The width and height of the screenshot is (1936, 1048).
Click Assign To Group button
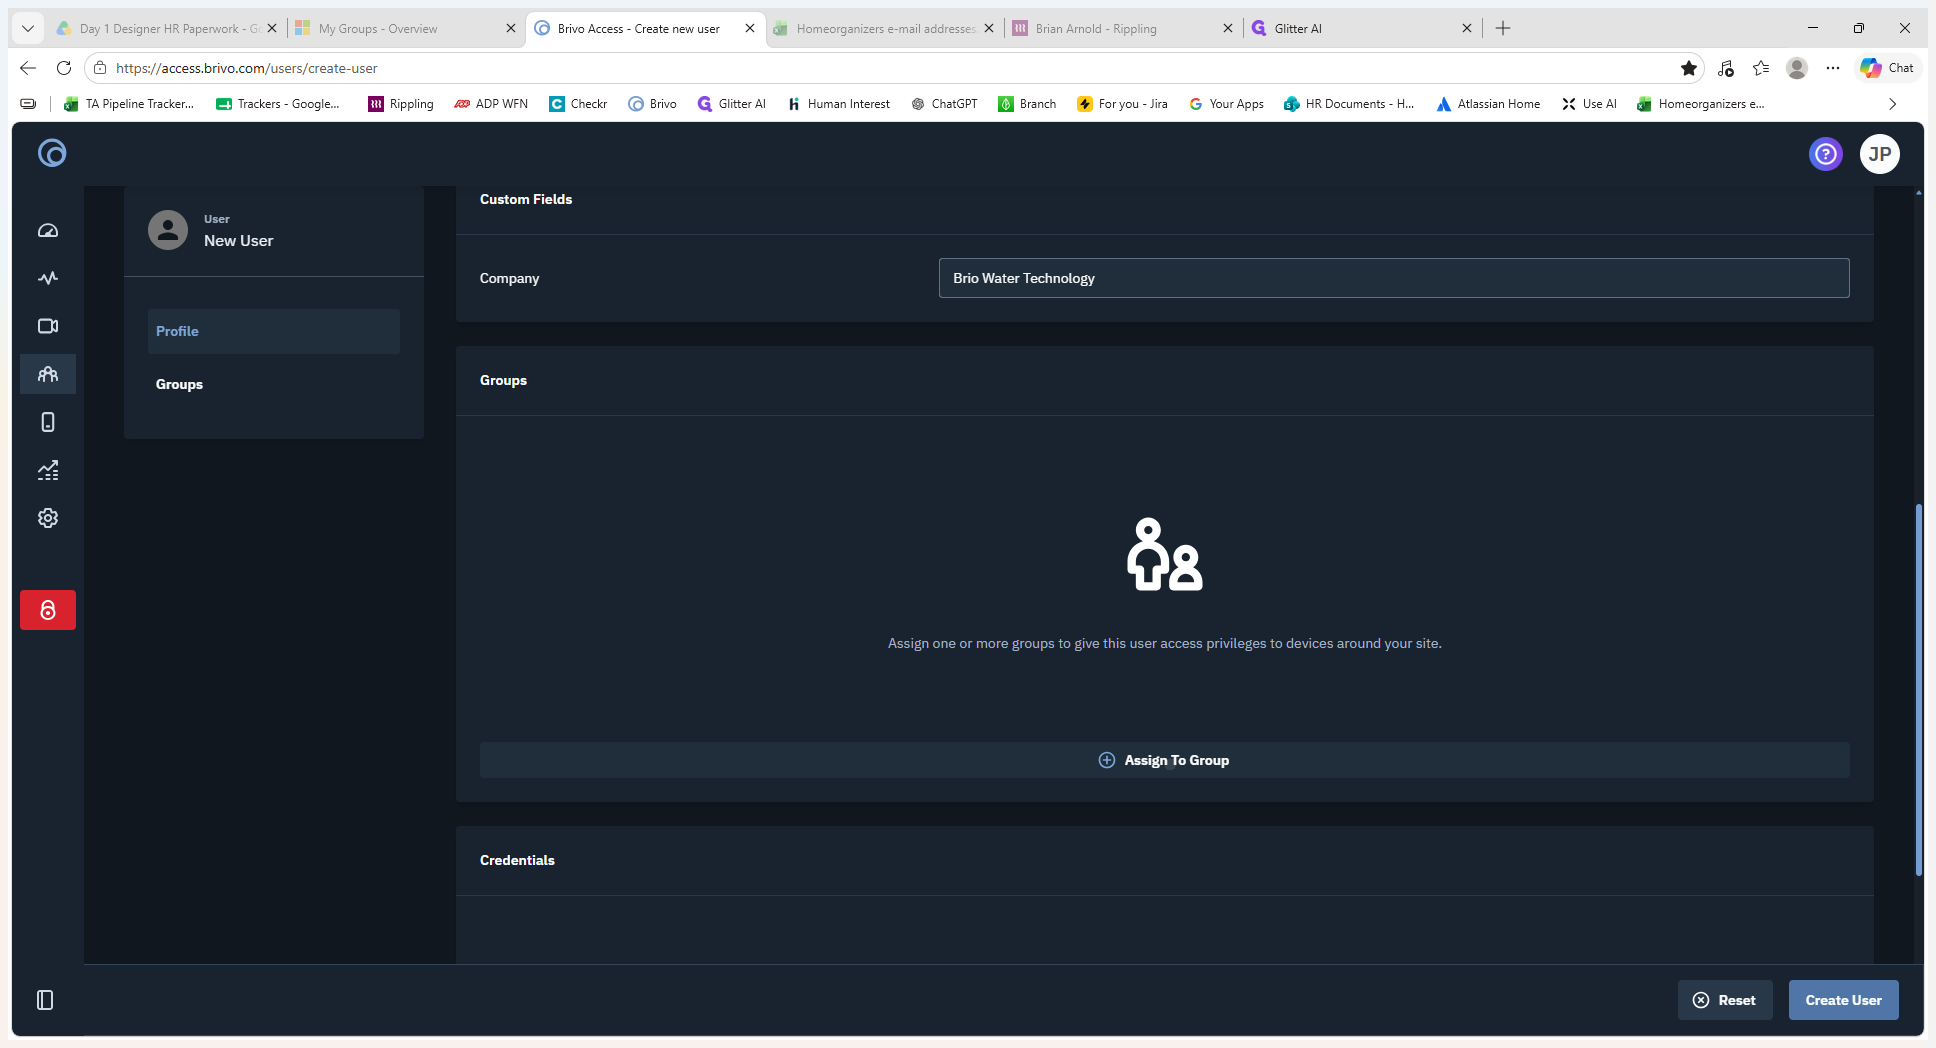[1164, 760]
